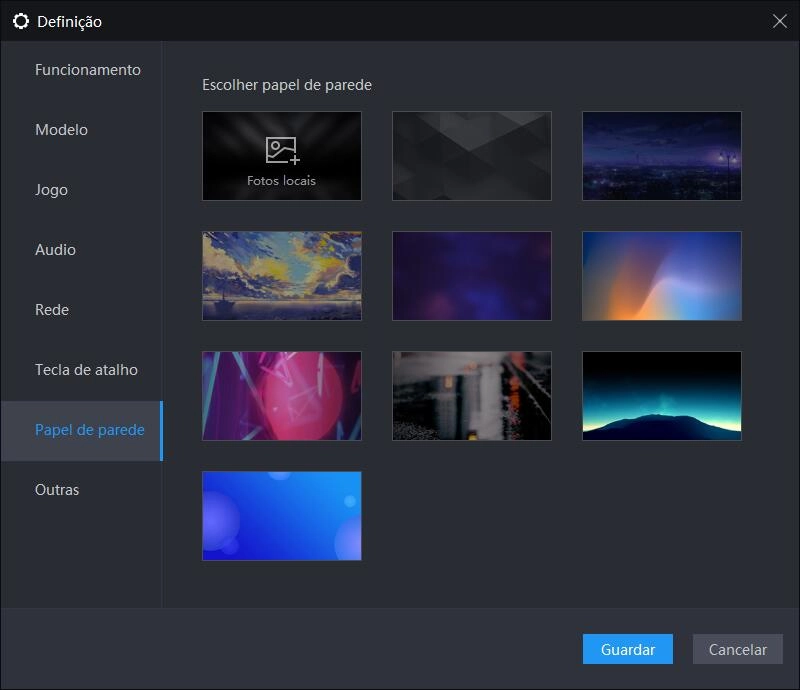
Task: Choose the night city wallpaper
Action: pyautogui.click(x=661, y=156)
